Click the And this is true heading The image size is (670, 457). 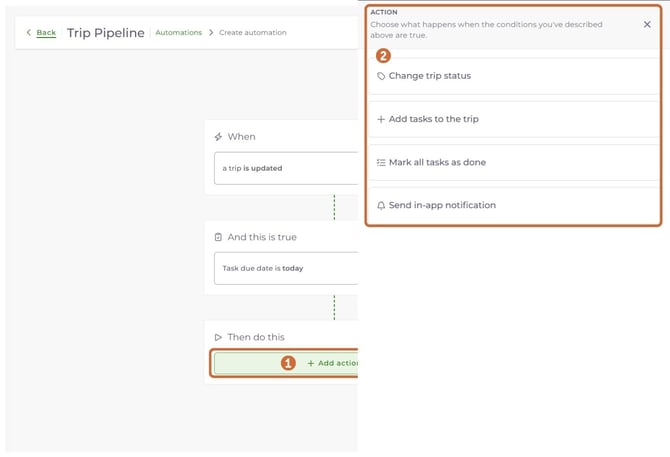coord(262,237)
